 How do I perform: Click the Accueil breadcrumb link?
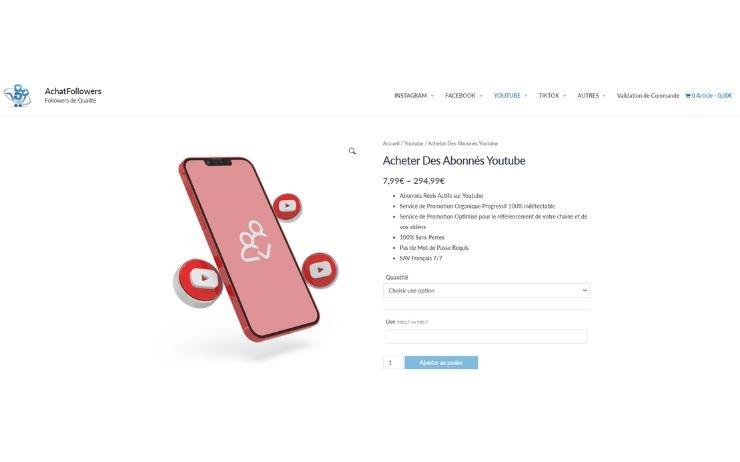click(x=391, y=143)
